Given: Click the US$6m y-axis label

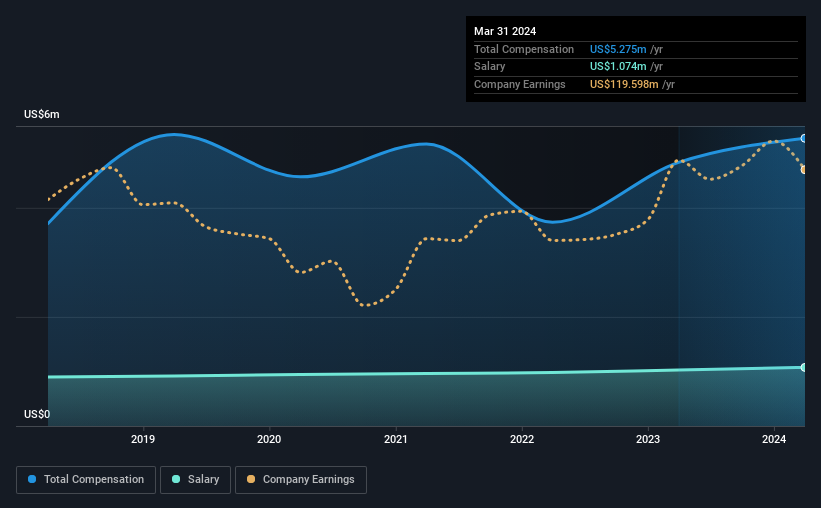Looking at the screenshot, I should (42, 114).
